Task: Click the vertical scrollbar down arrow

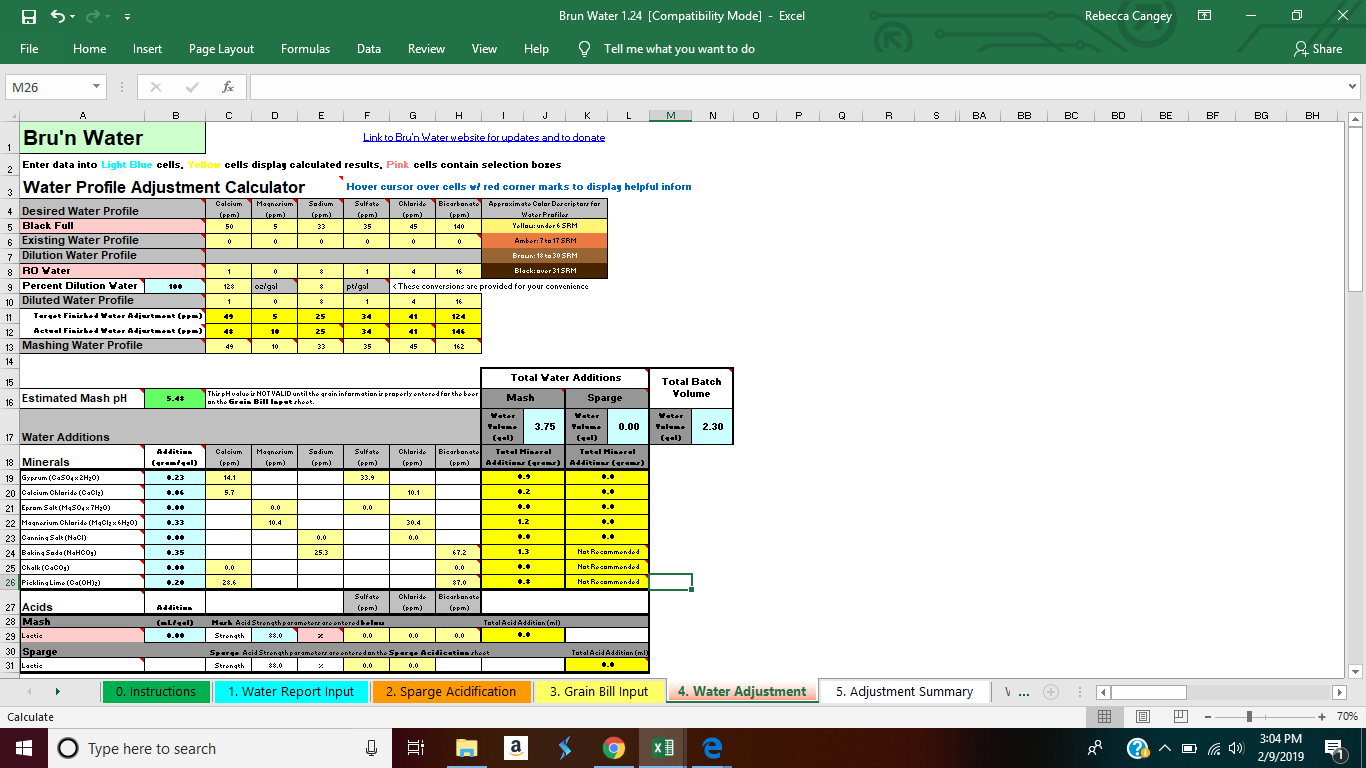Action: click(x=1355, y=671)
